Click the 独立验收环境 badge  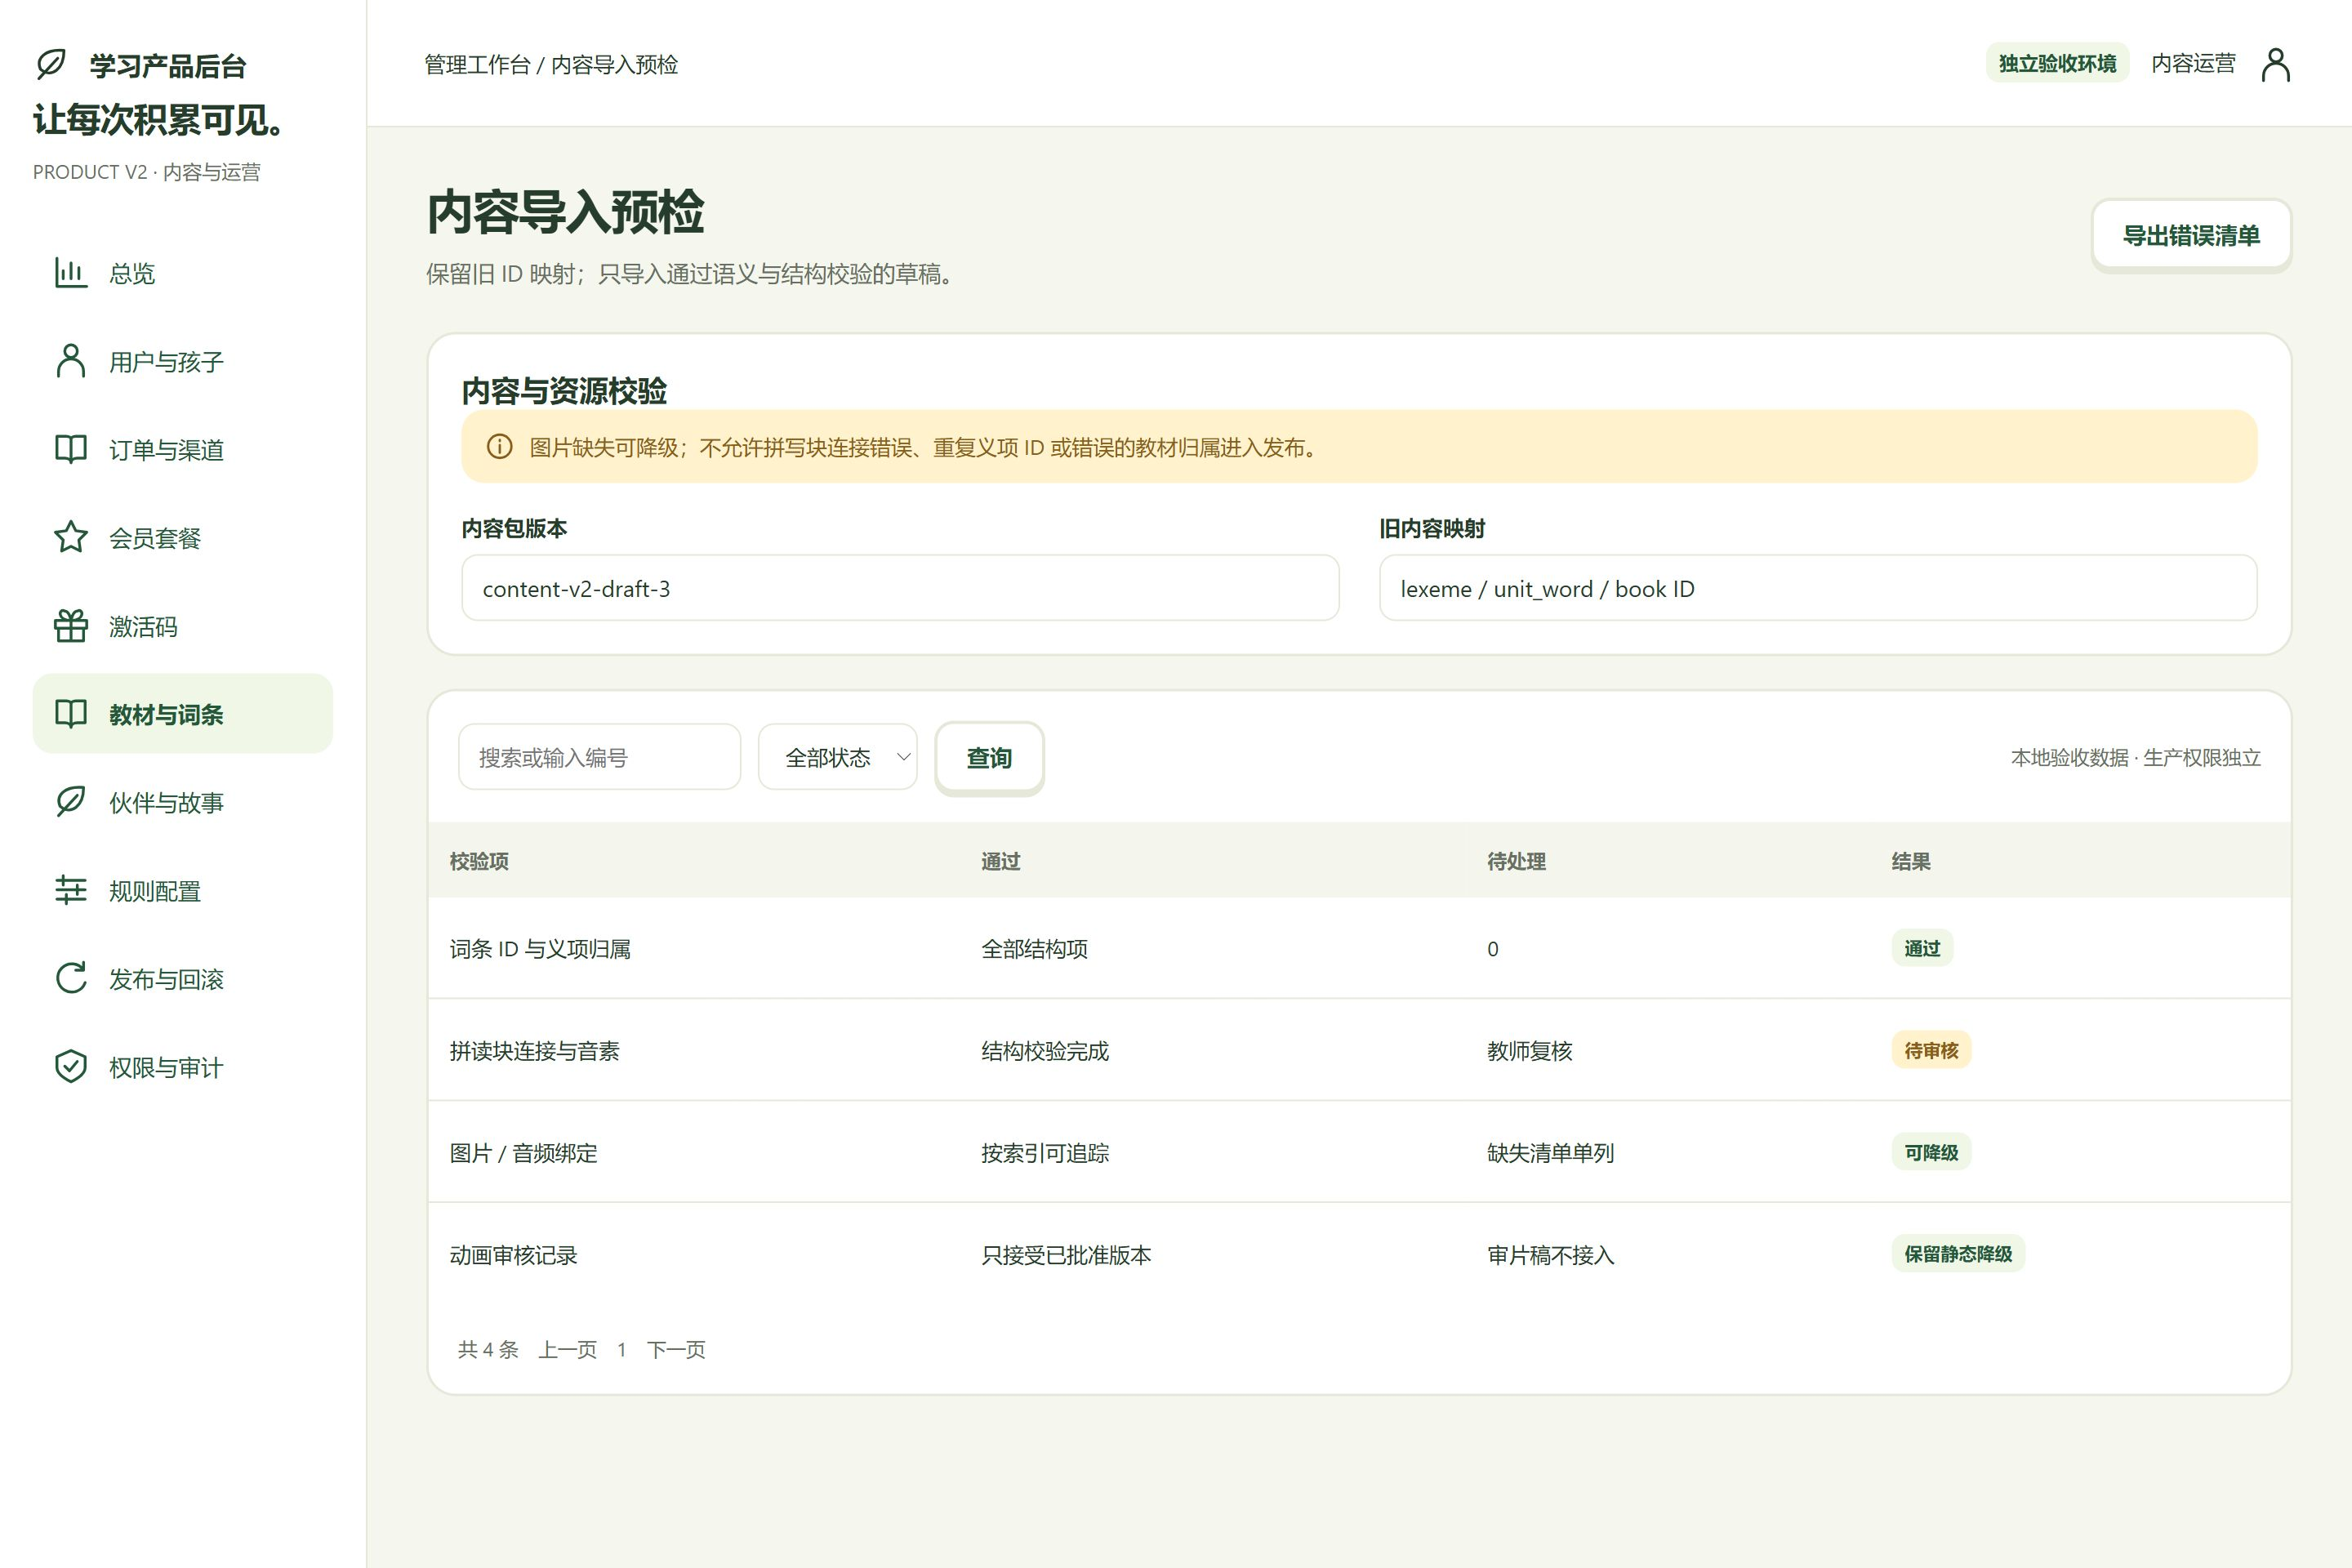2057,63
